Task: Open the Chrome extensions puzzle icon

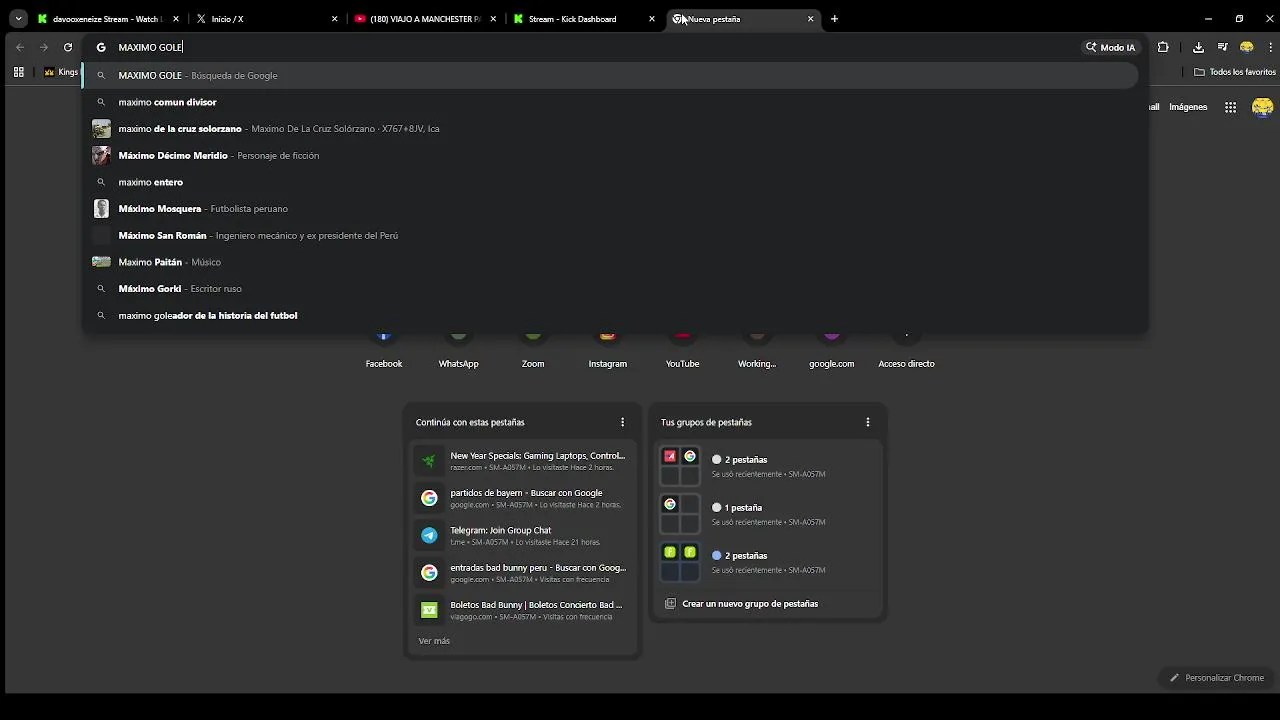Action: (x=1163, y=47)
